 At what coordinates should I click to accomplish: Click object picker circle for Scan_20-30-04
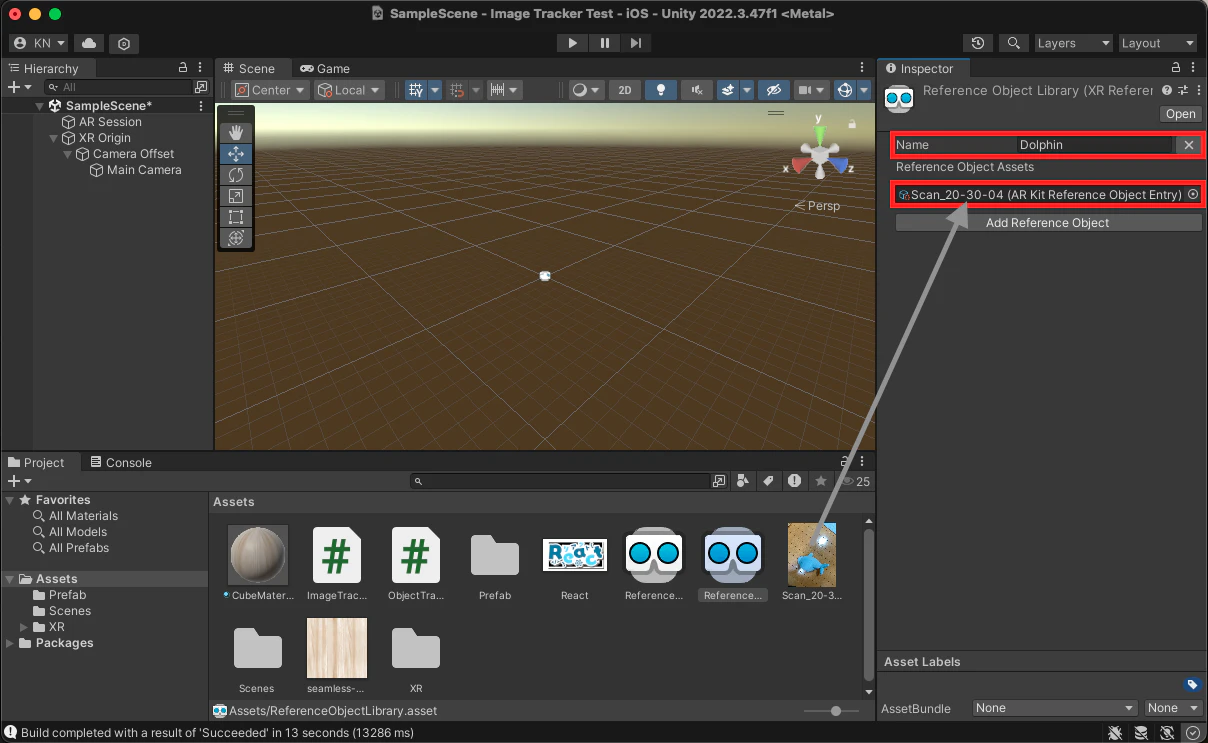click(1193, 195)
